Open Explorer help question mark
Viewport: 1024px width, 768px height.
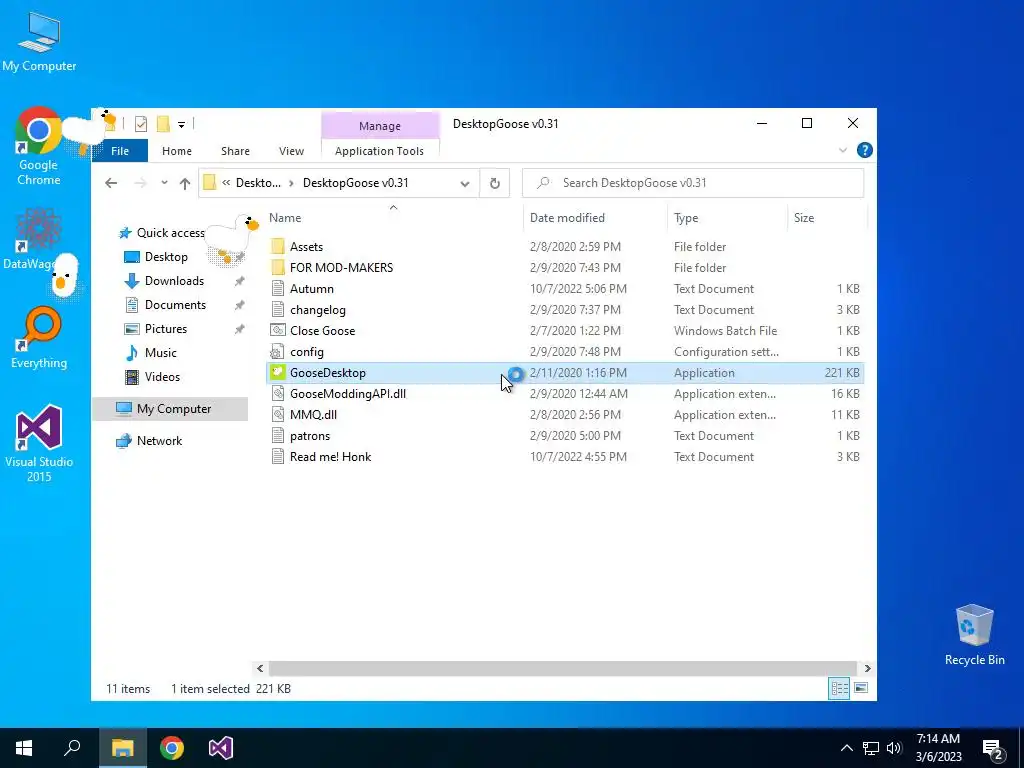pyautogui.click(x=865, y=150)
